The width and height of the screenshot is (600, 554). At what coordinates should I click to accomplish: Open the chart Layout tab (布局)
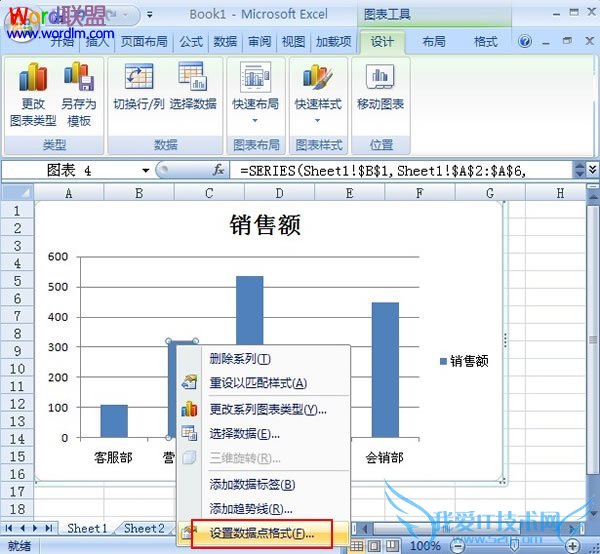pos(434,41)
